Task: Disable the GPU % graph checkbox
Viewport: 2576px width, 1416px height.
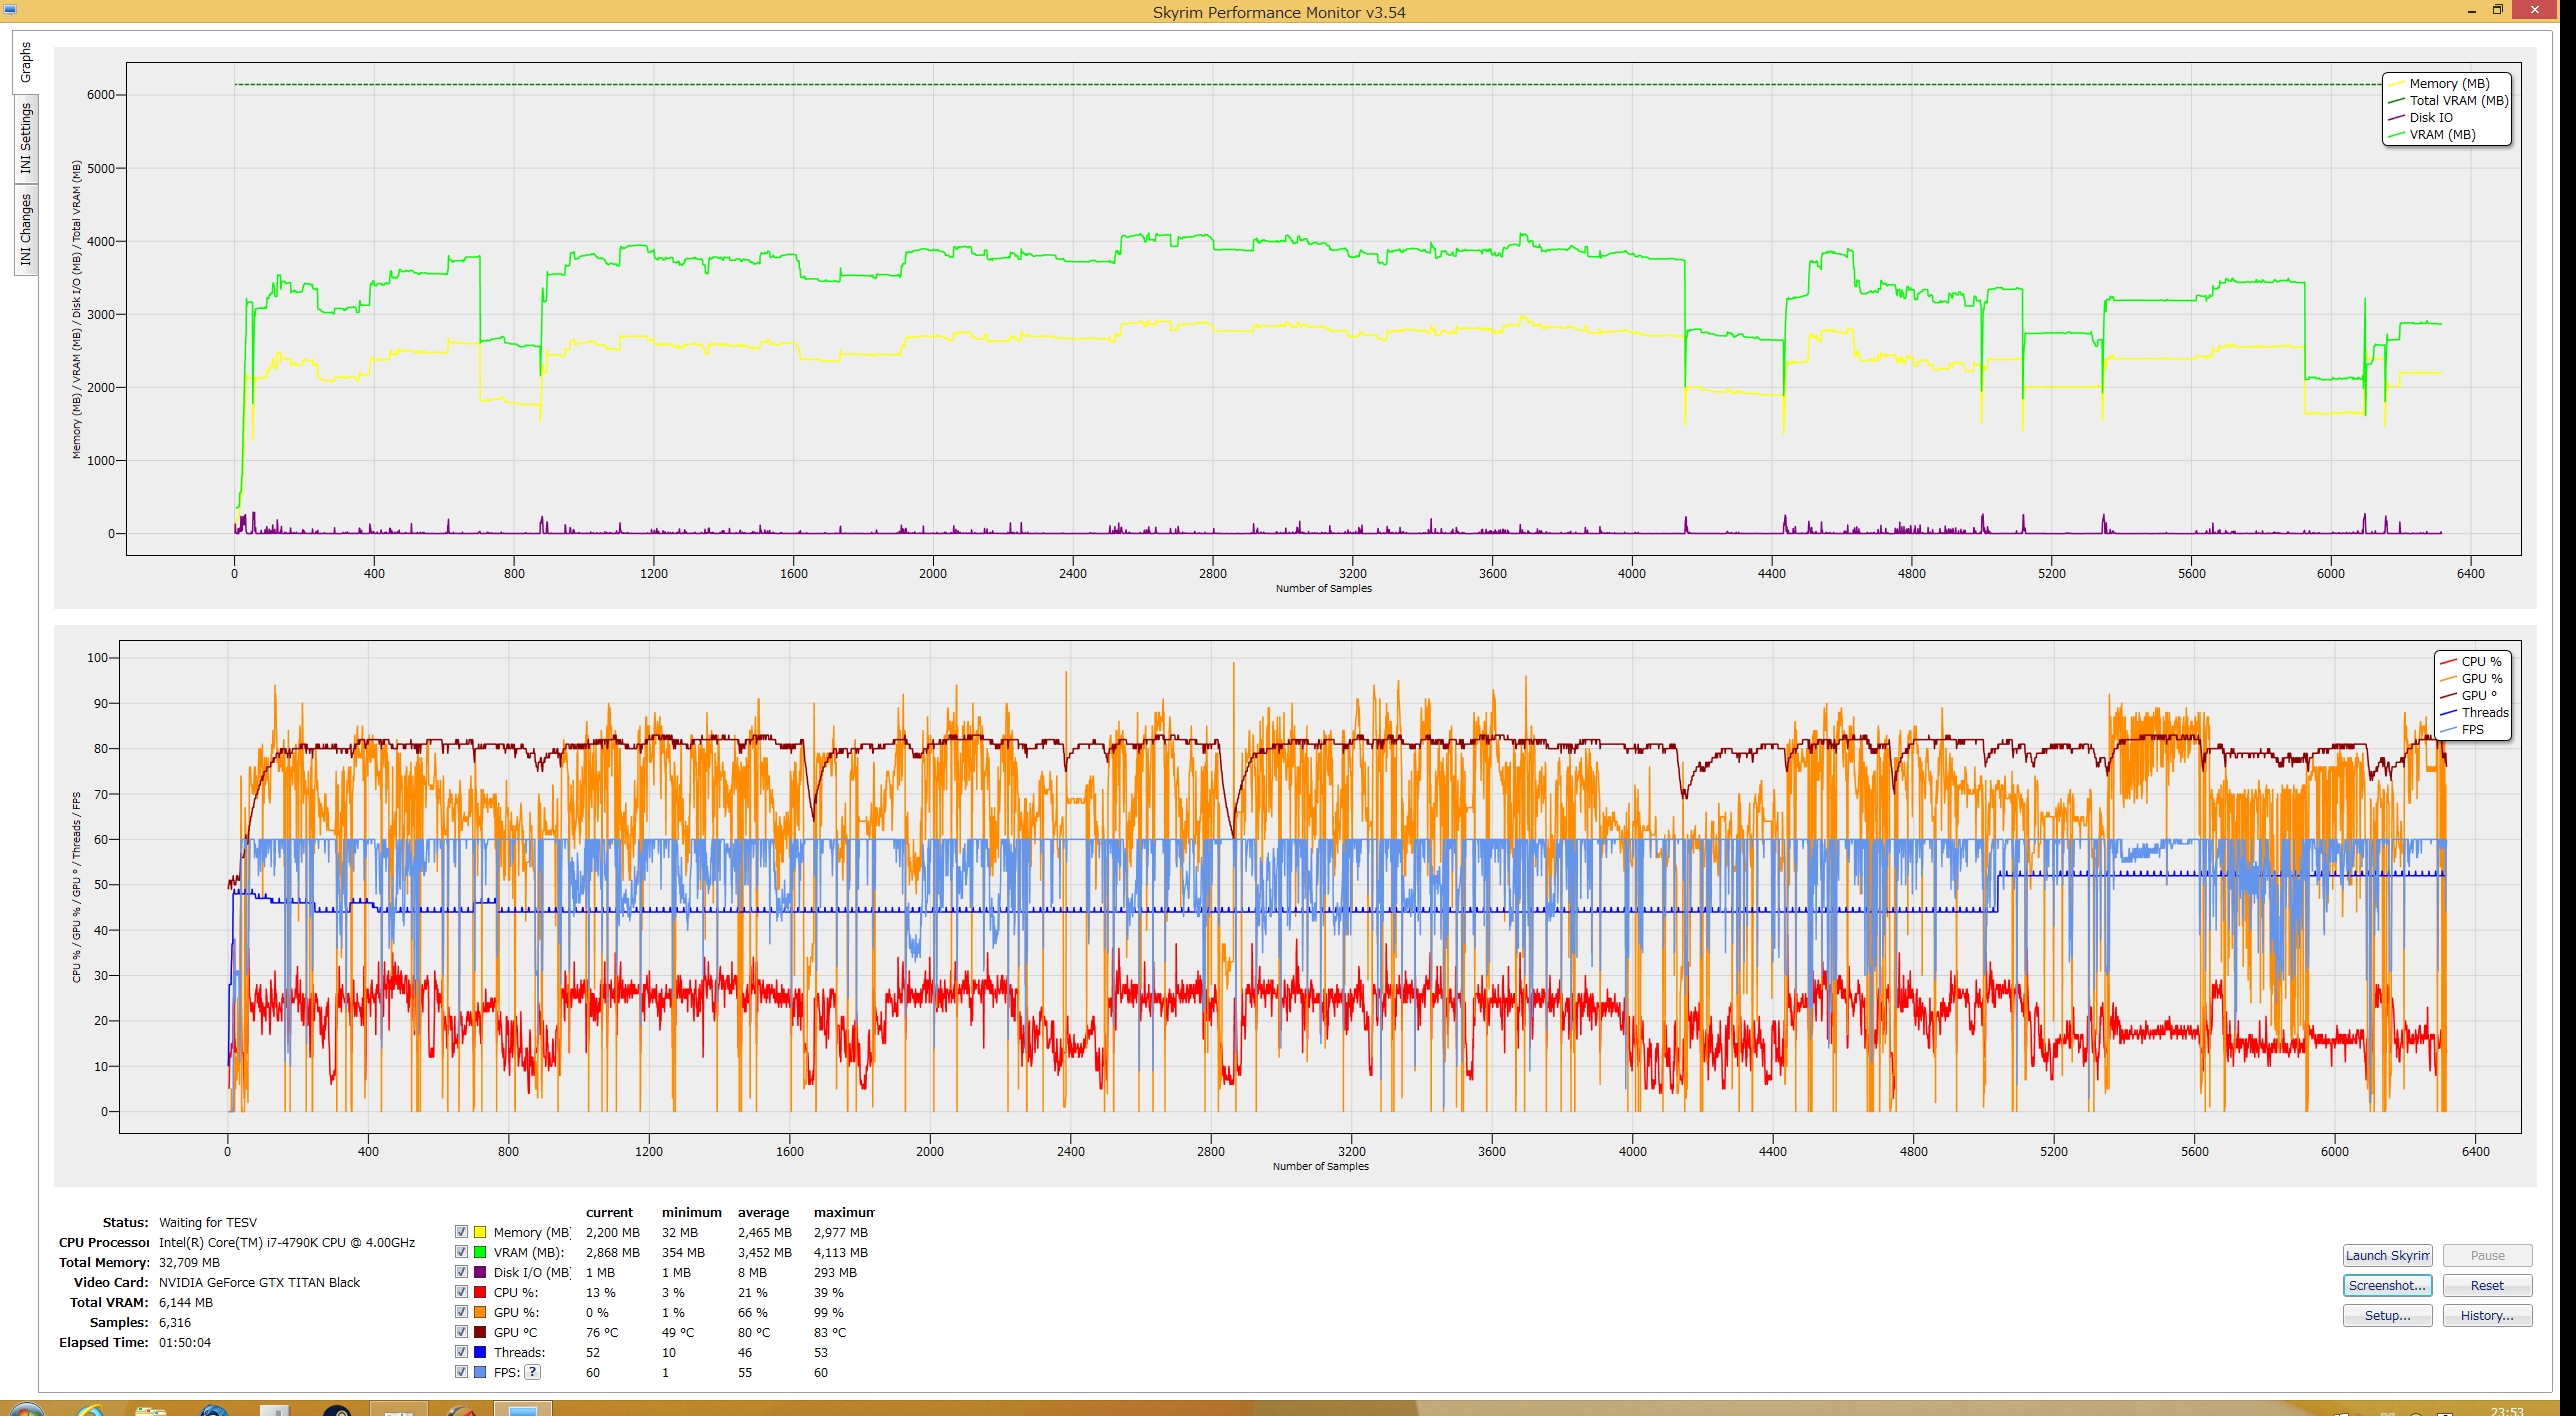Action: [x=461, y=1312]
